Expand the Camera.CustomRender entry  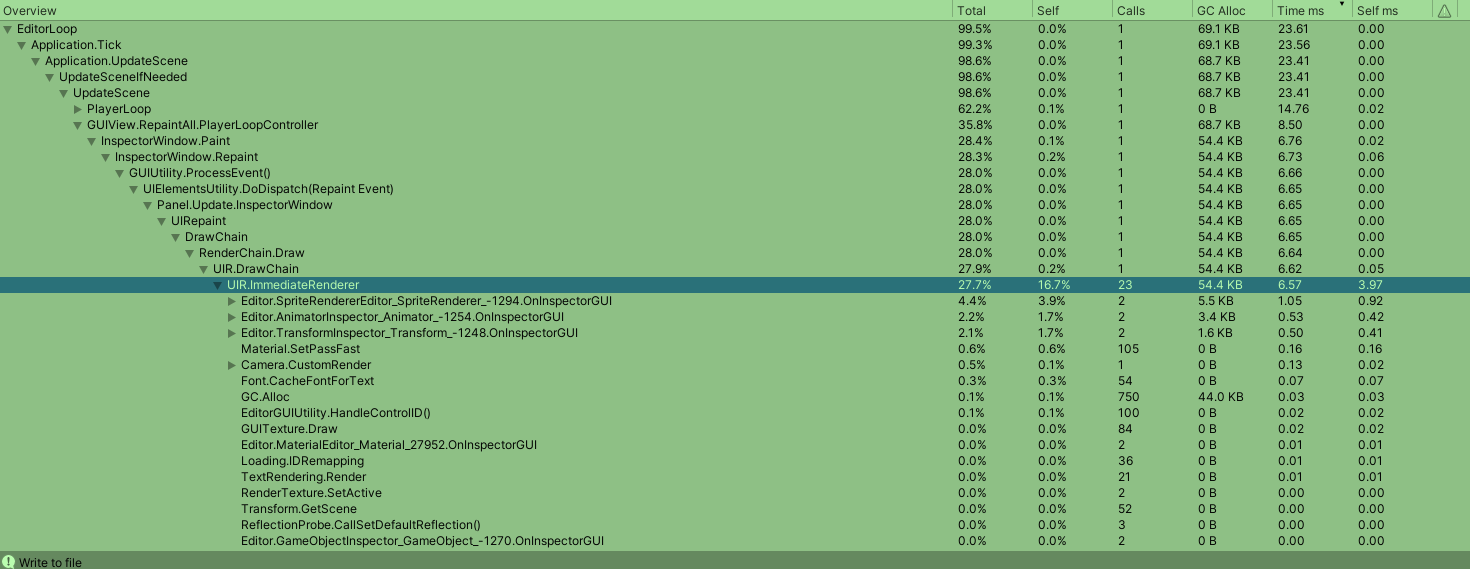click(x=233, y=365)
